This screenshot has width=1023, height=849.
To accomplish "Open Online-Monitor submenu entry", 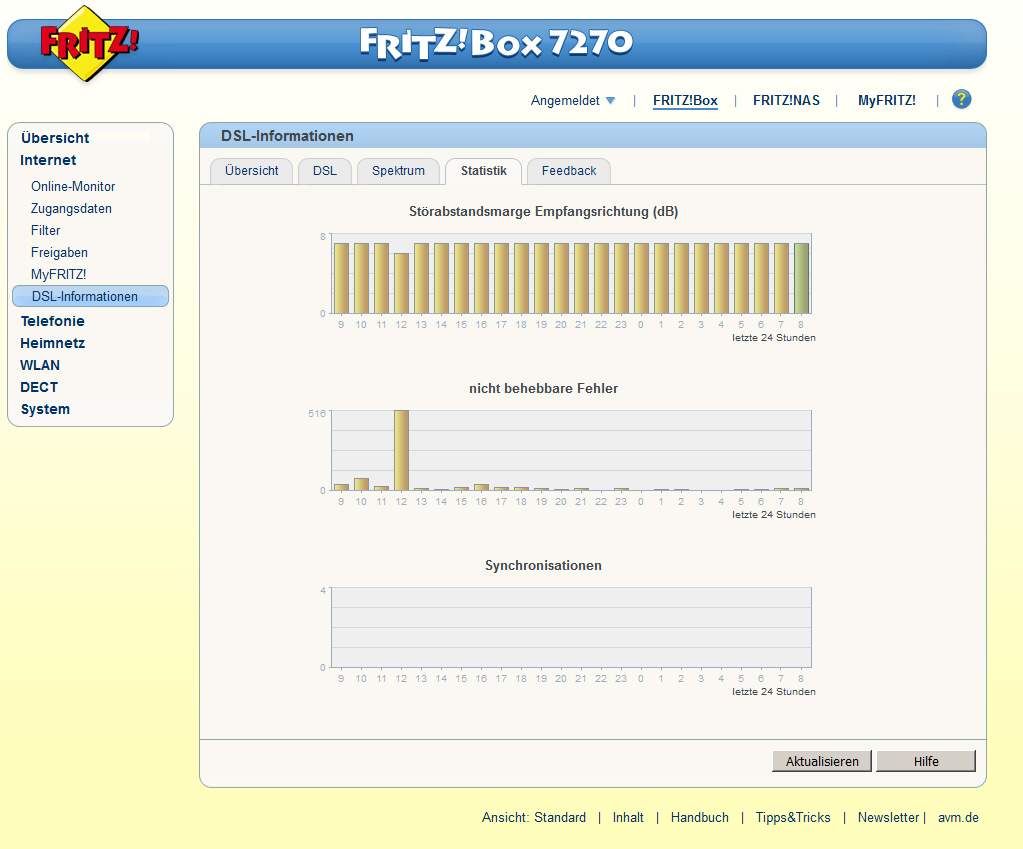I will coord(73,187).
